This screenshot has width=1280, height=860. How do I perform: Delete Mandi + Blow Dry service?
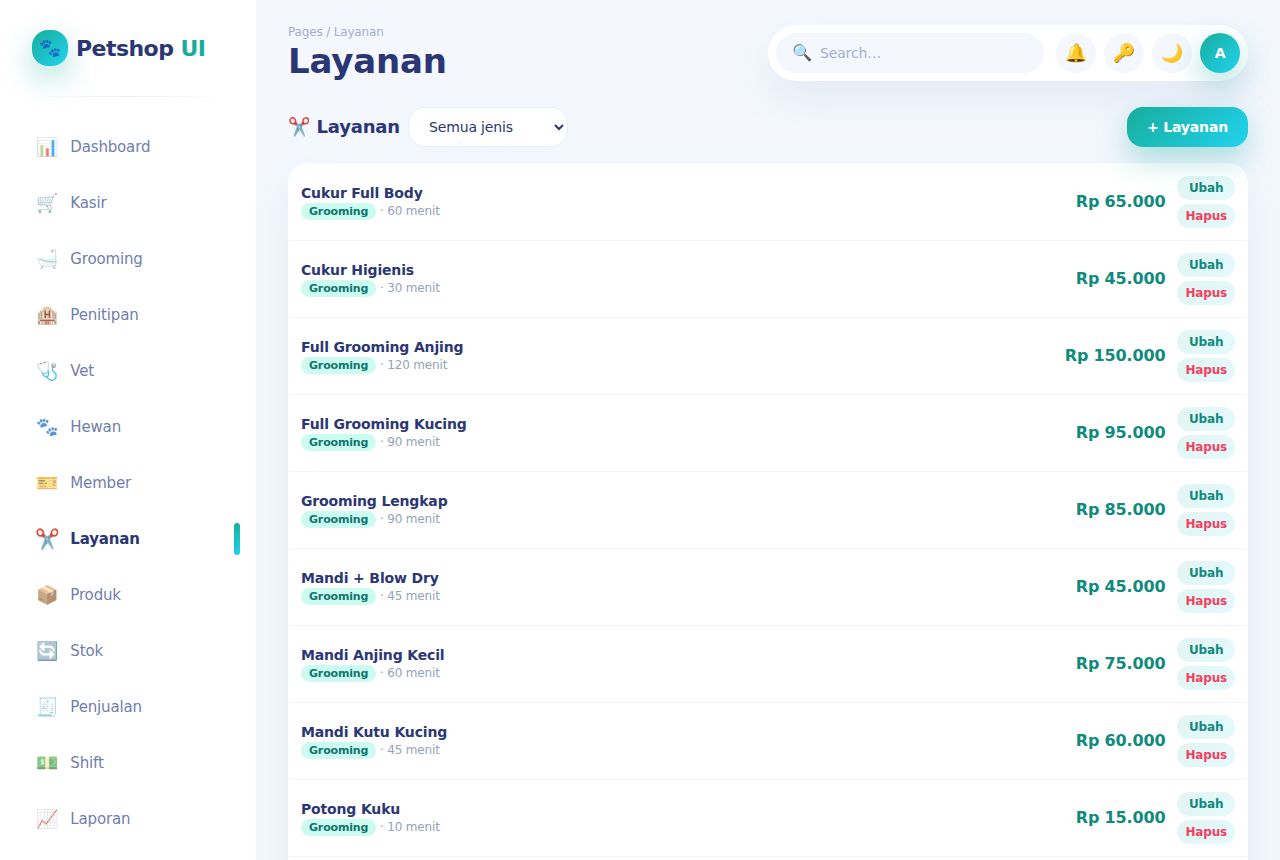pyautogui.click(x=1206, y=601)
